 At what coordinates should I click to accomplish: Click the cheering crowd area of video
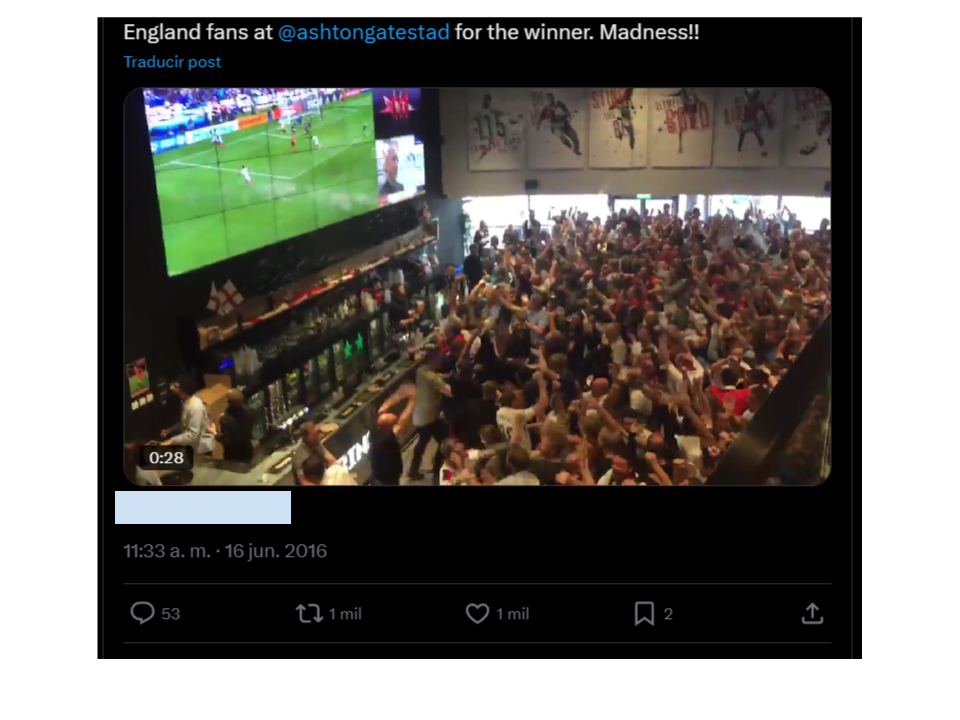tap(631, 343)
